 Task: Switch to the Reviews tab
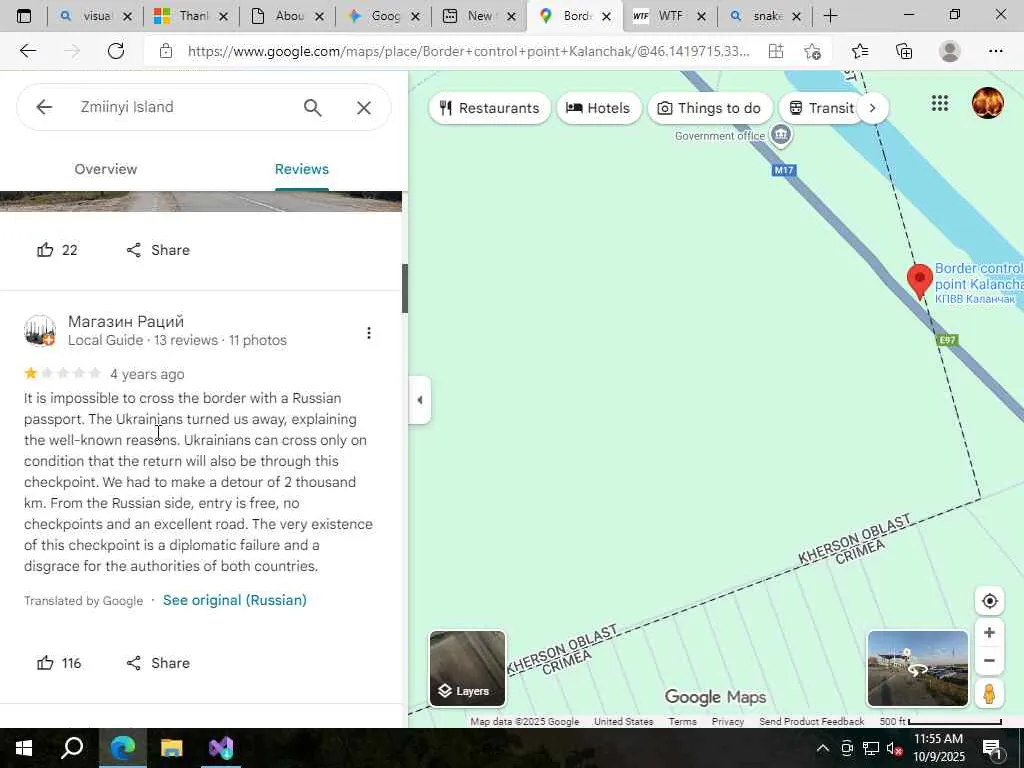(302, 169)
